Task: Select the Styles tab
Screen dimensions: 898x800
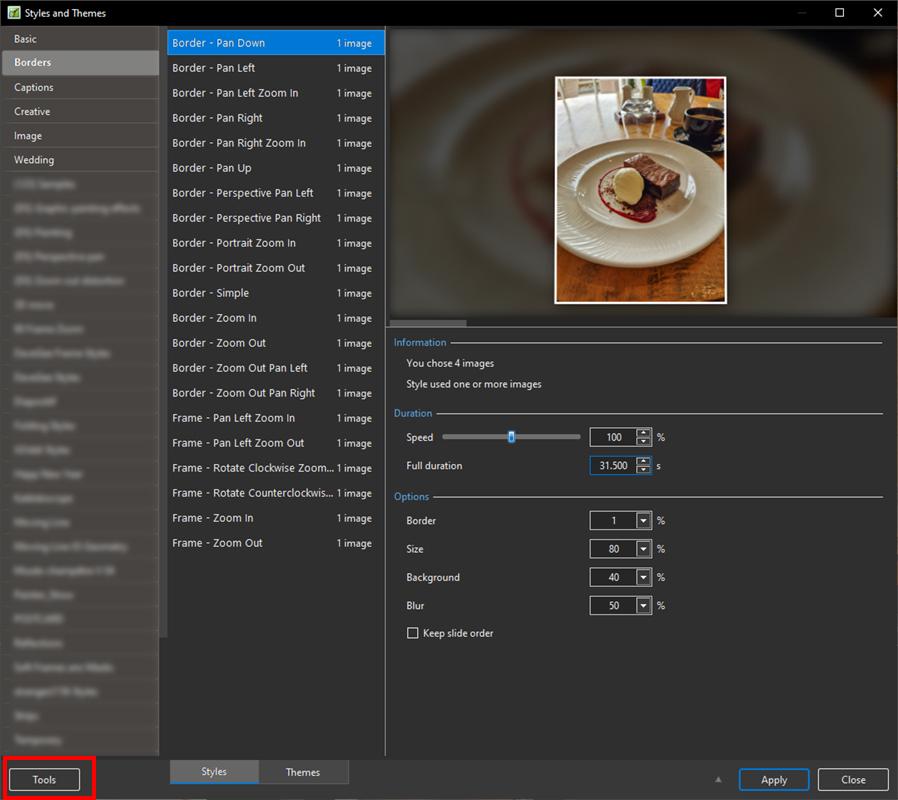Action: pos(214,772)
